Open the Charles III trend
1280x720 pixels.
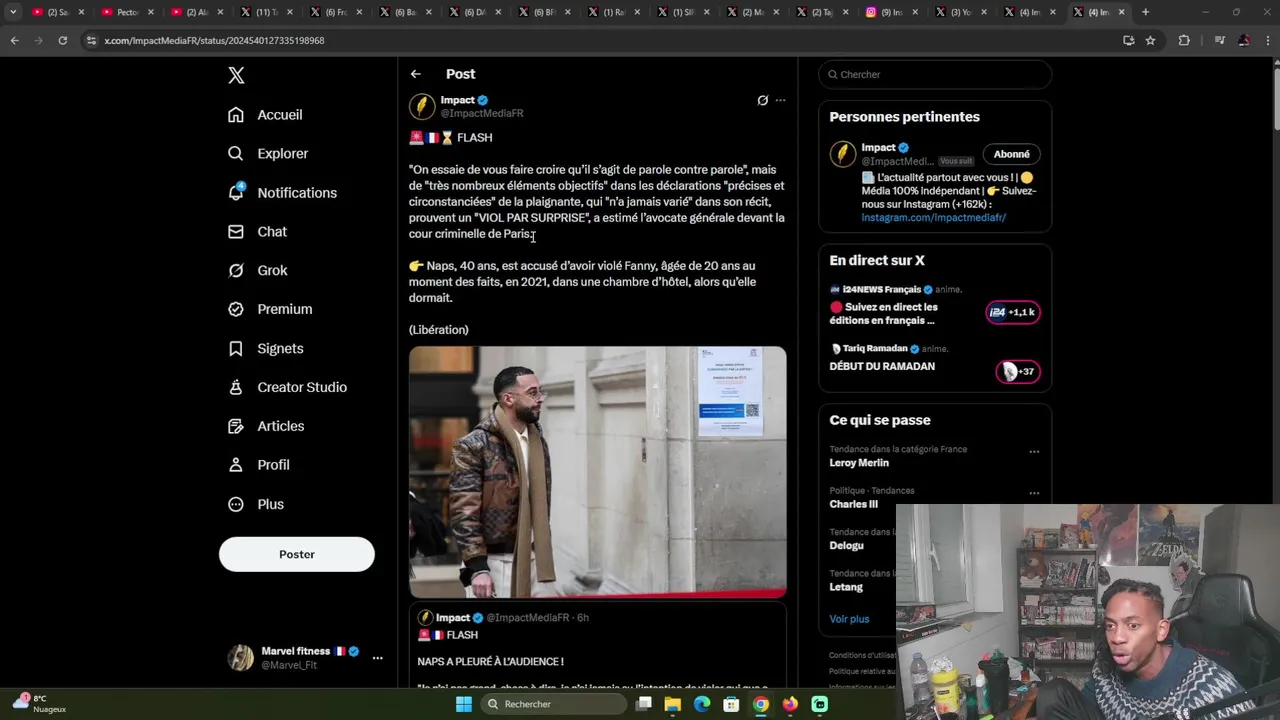(x=853, y=504)
